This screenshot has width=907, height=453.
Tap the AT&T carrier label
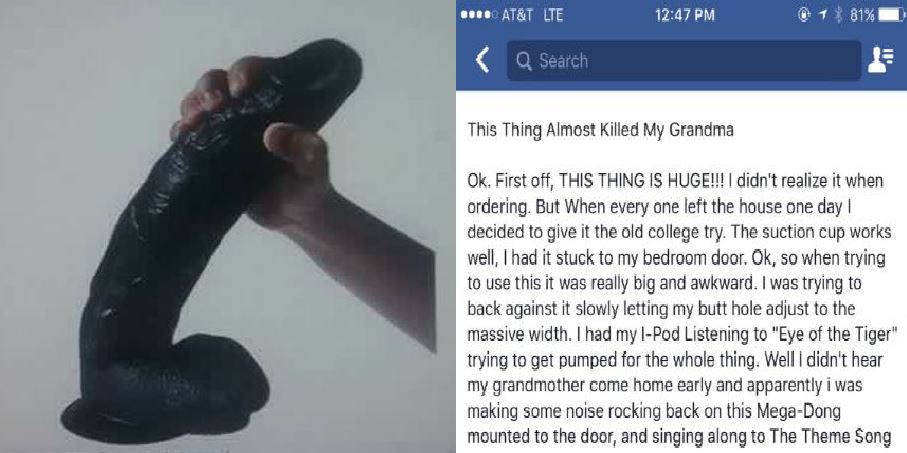(518, 15)
